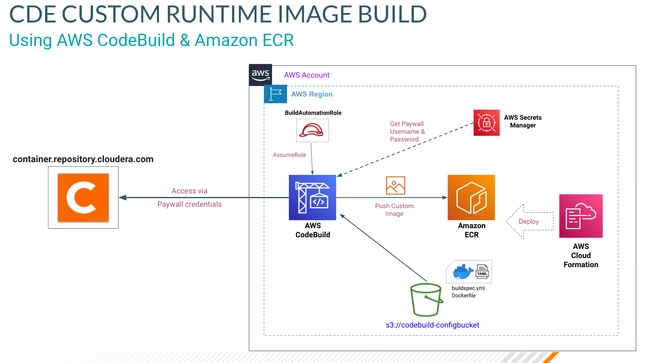Screen dimensions: 660x363
Task: Click the AWS Secrets Manager icon
Action: tap(486, 123)
